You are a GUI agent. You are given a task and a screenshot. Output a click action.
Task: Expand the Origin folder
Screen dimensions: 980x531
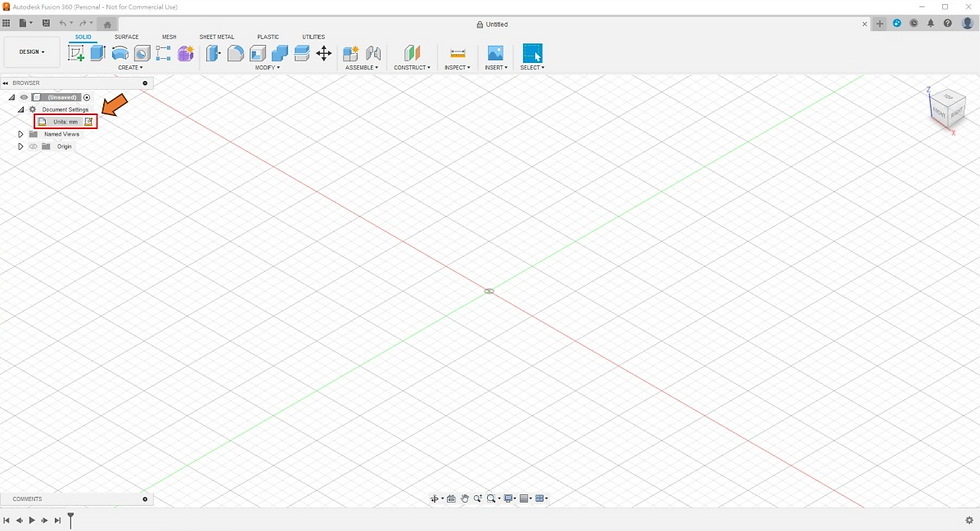21,147
